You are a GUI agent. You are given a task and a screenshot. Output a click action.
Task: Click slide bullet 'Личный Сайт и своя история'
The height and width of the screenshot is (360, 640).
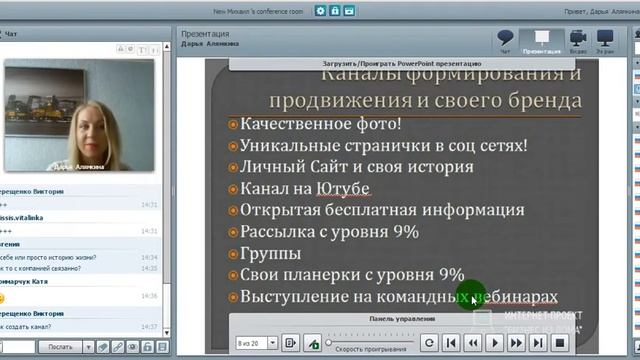(x=357, y=167)
